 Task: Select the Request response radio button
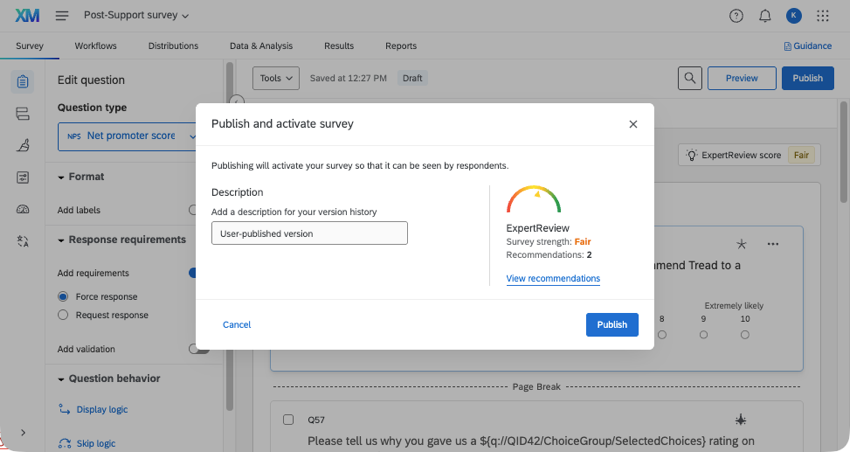pos(63,315)
